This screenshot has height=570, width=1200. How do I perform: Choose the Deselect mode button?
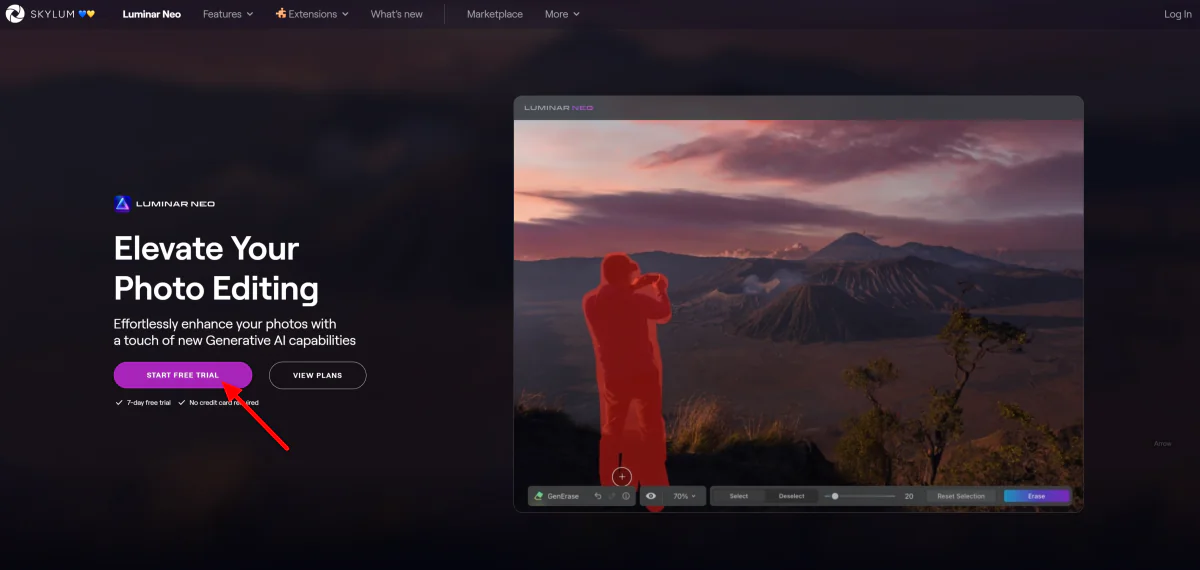point(792,496)
